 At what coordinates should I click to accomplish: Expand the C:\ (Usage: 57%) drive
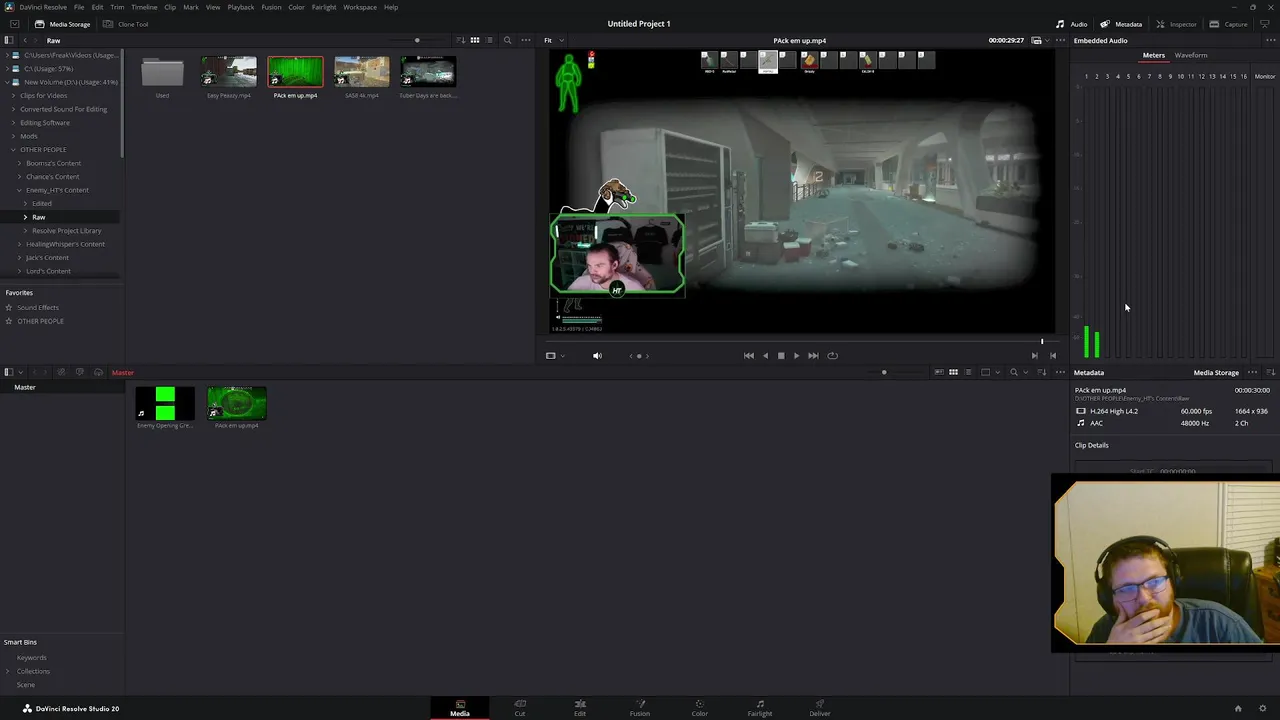tap(9, 69)
